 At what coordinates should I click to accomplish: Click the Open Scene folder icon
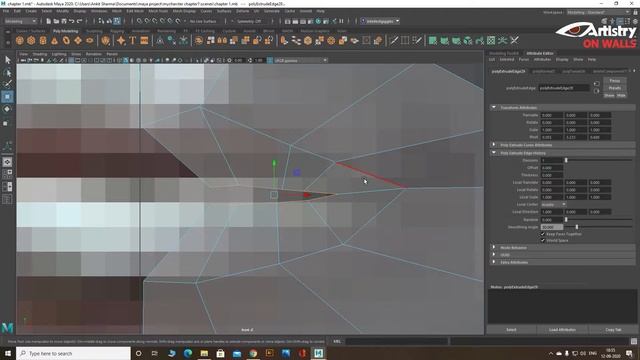pos(56,21)
